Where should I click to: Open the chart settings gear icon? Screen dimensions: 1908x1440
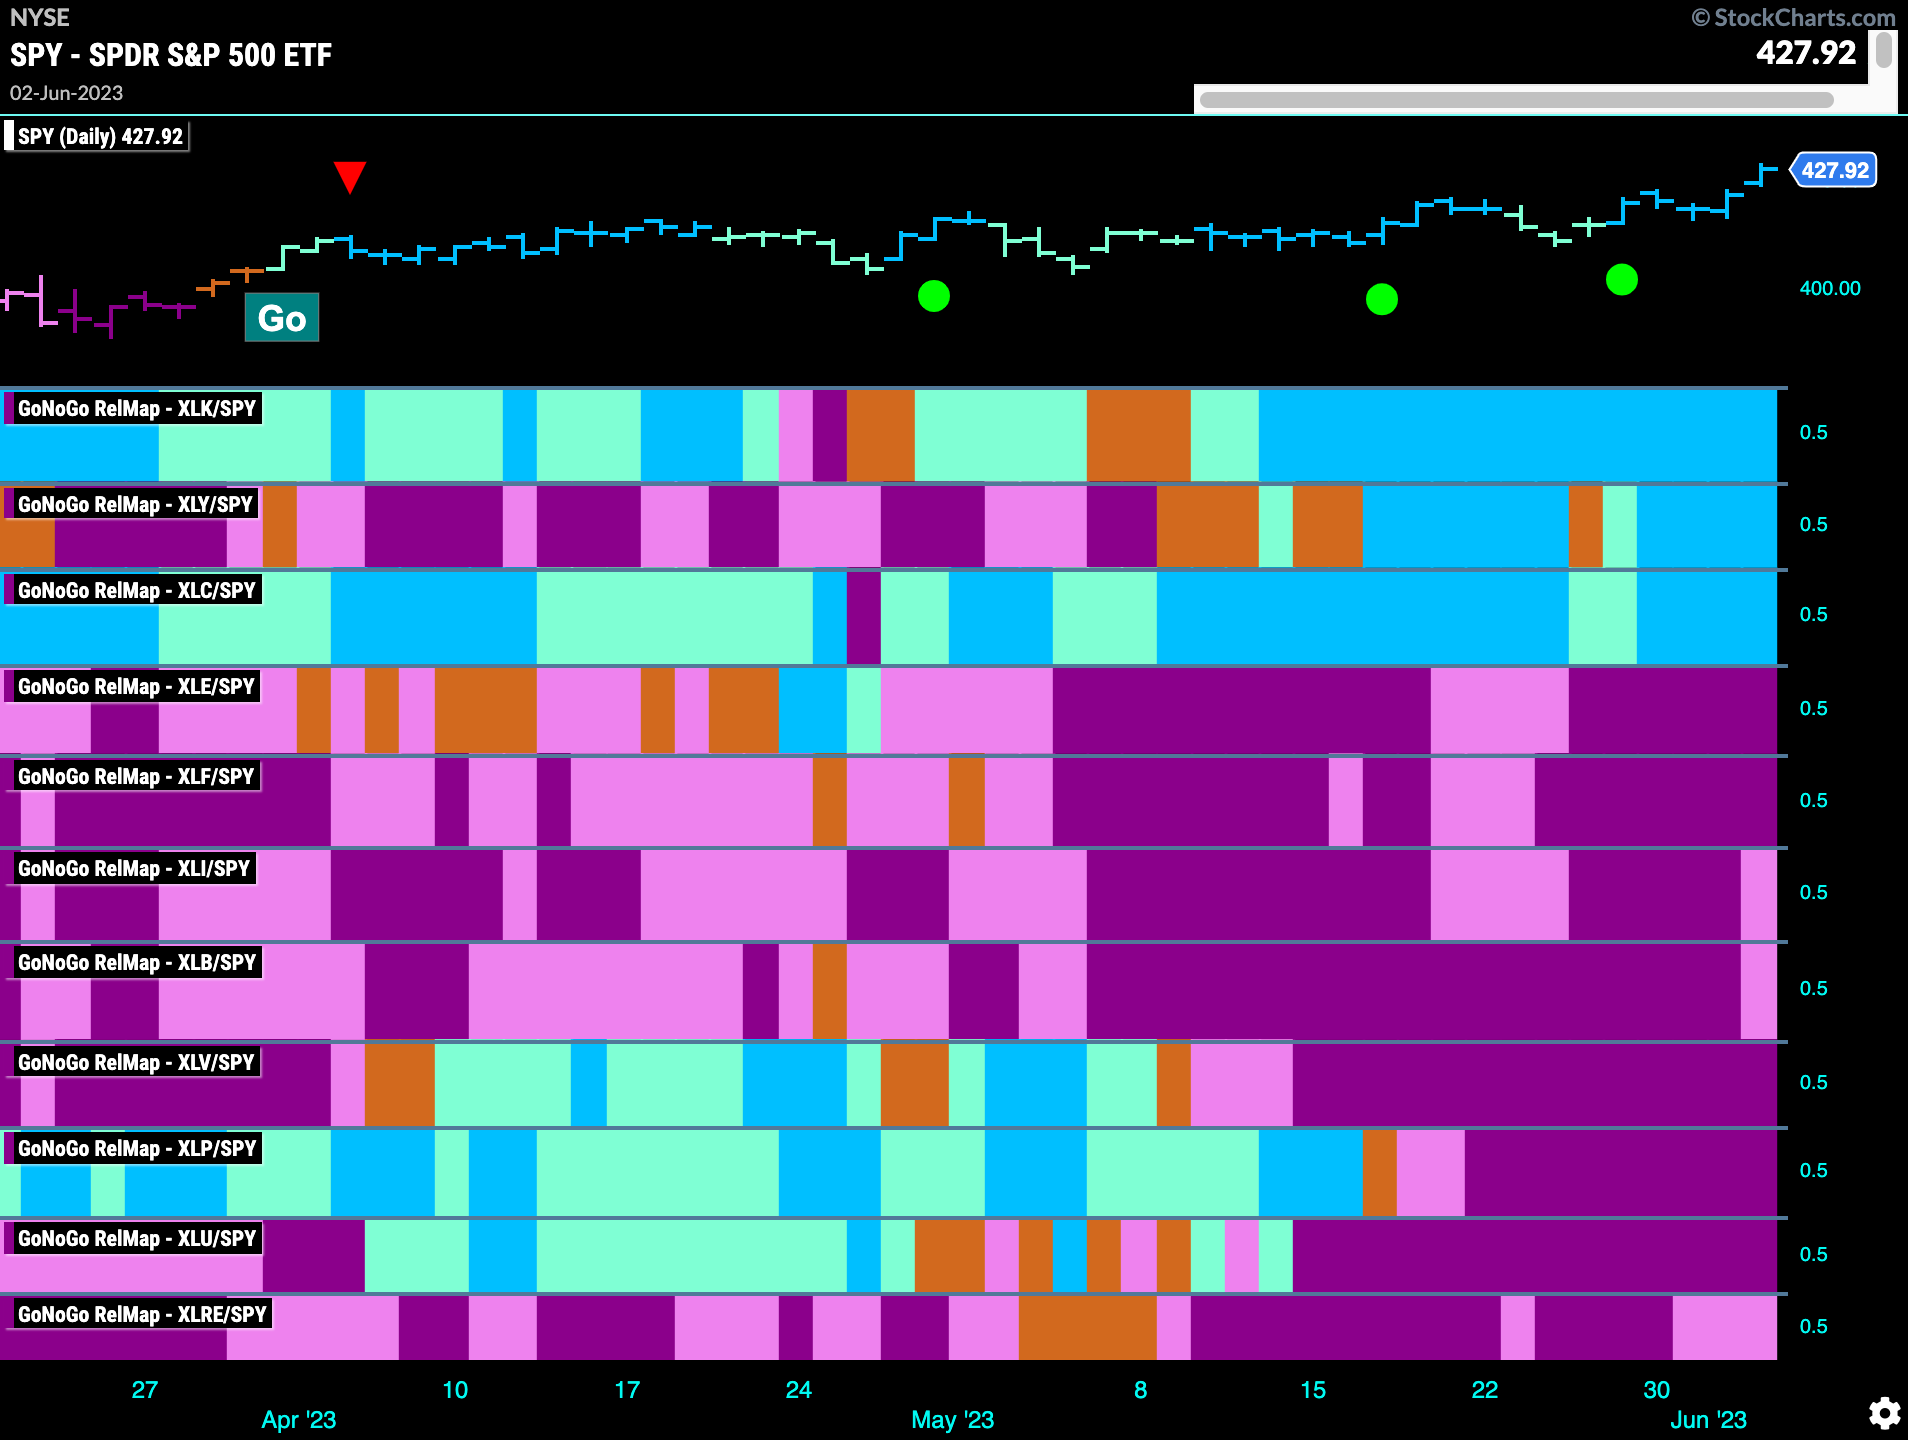1884,1413
